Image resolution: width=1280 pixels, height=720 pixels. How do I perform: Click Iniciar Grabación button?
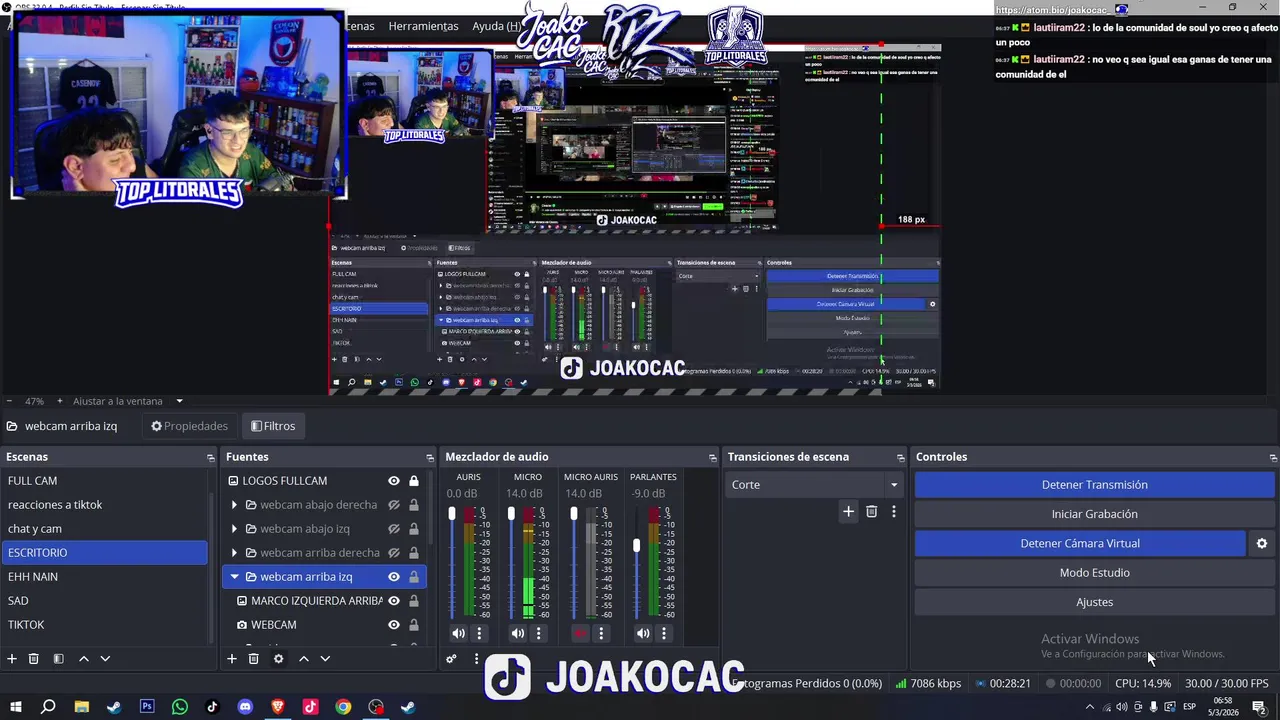[1094, 514]
